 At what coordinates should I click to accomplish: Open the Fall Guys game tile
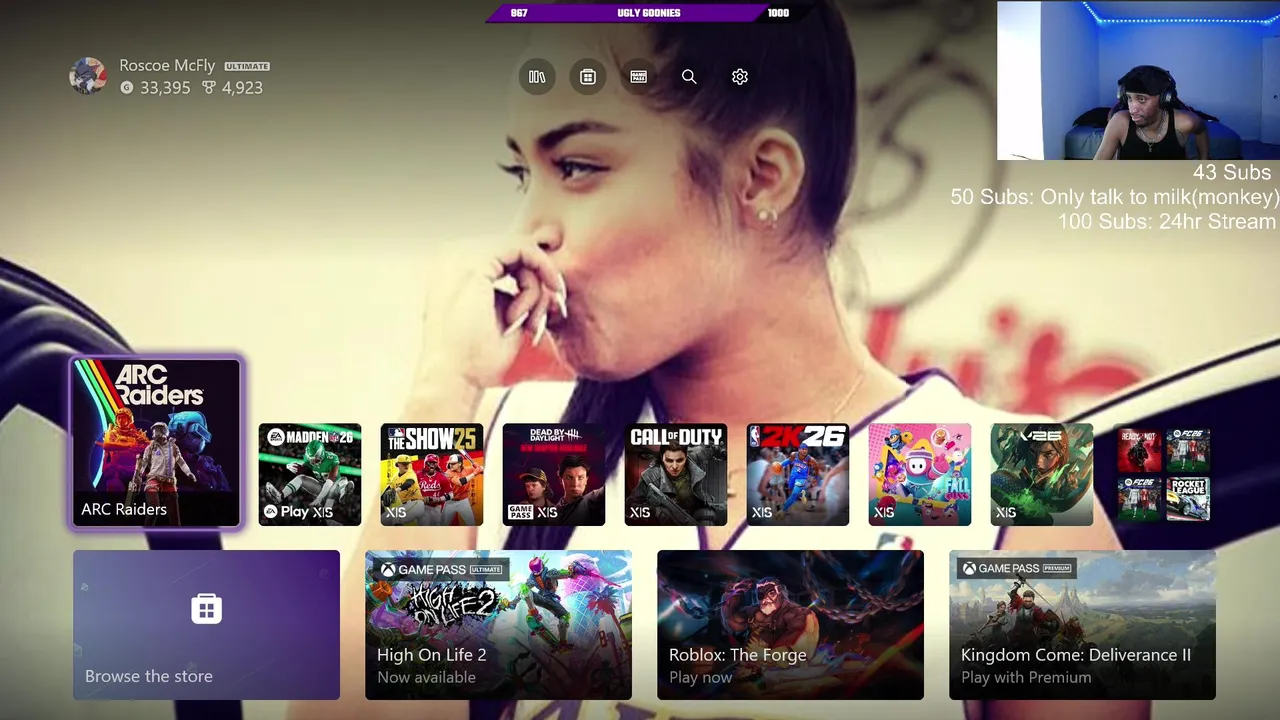(x=920, y=475)
